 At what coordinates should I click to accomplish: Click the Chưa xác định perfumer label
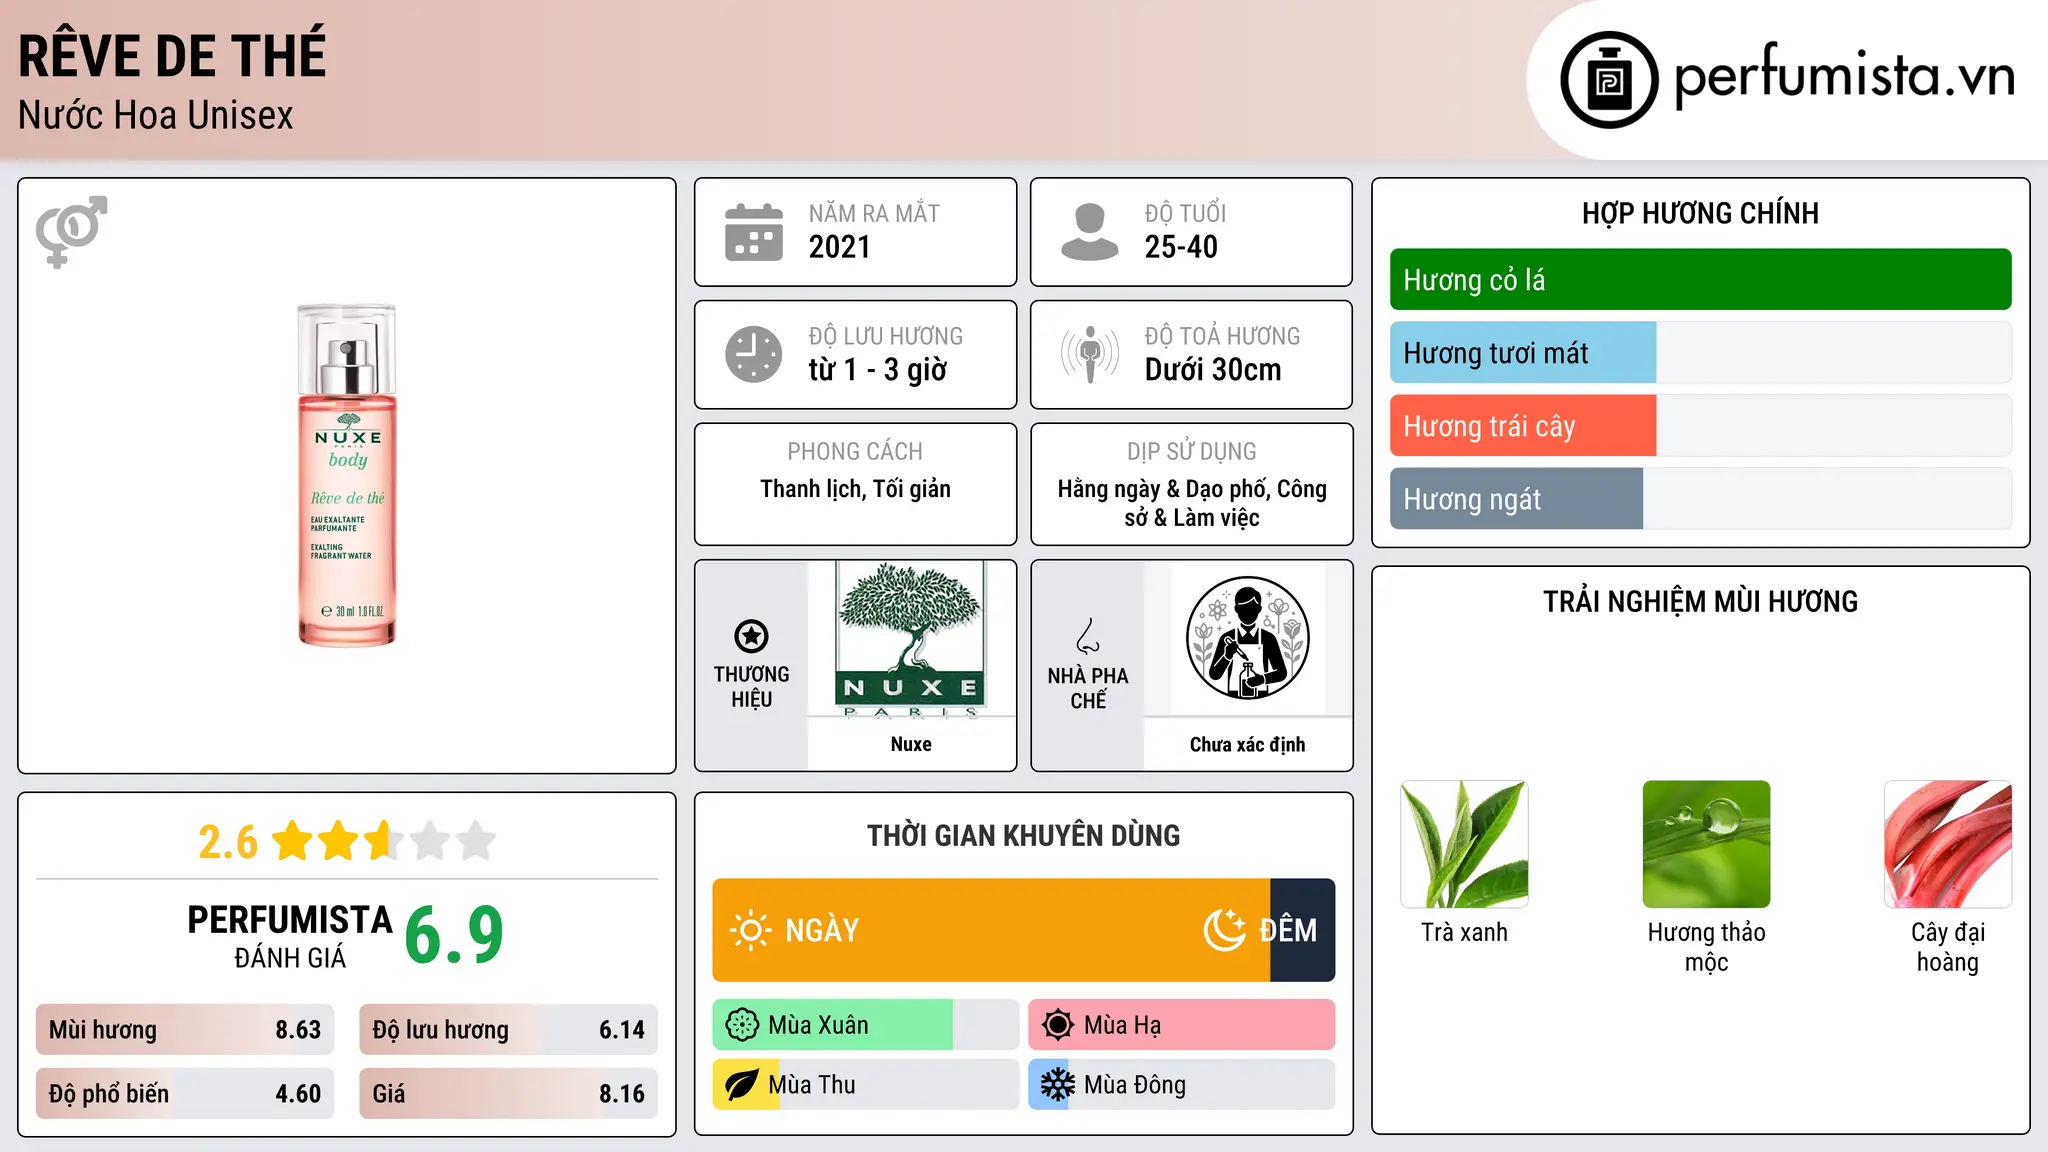tap(1247, 744)
